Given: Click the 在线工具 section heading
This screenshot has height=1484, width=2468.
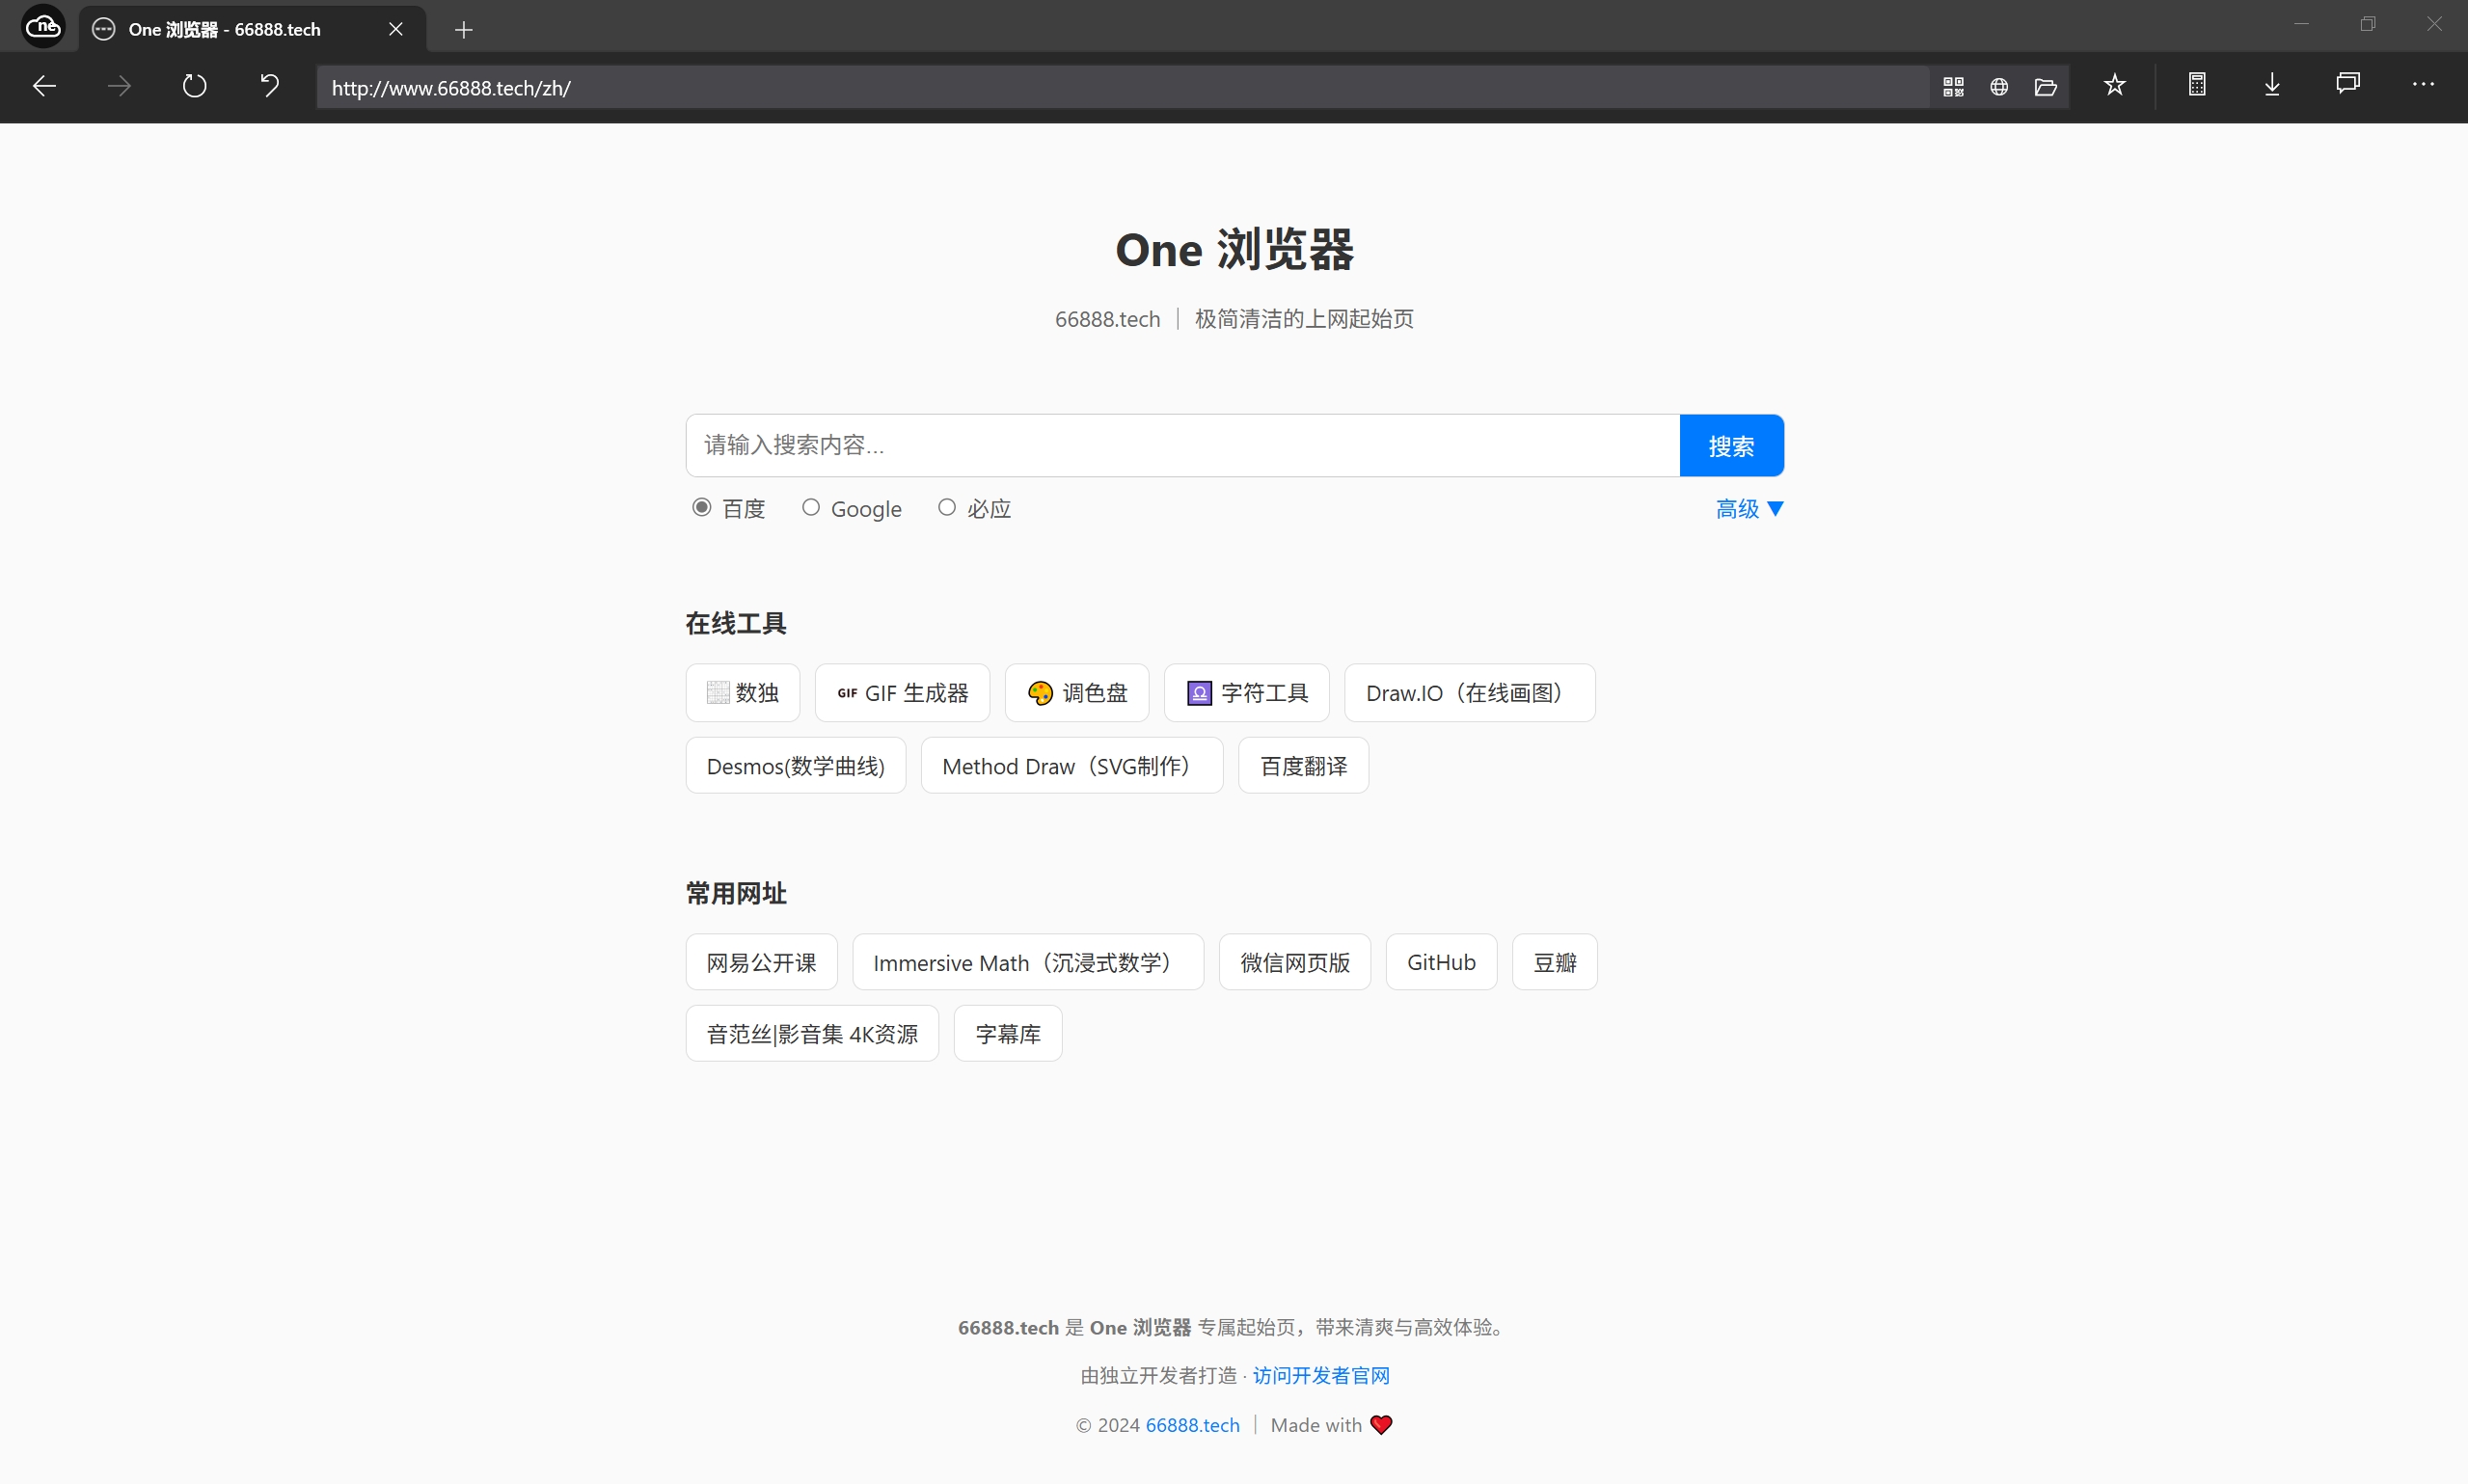Looking at the screenshot, I should click(736, 624).
